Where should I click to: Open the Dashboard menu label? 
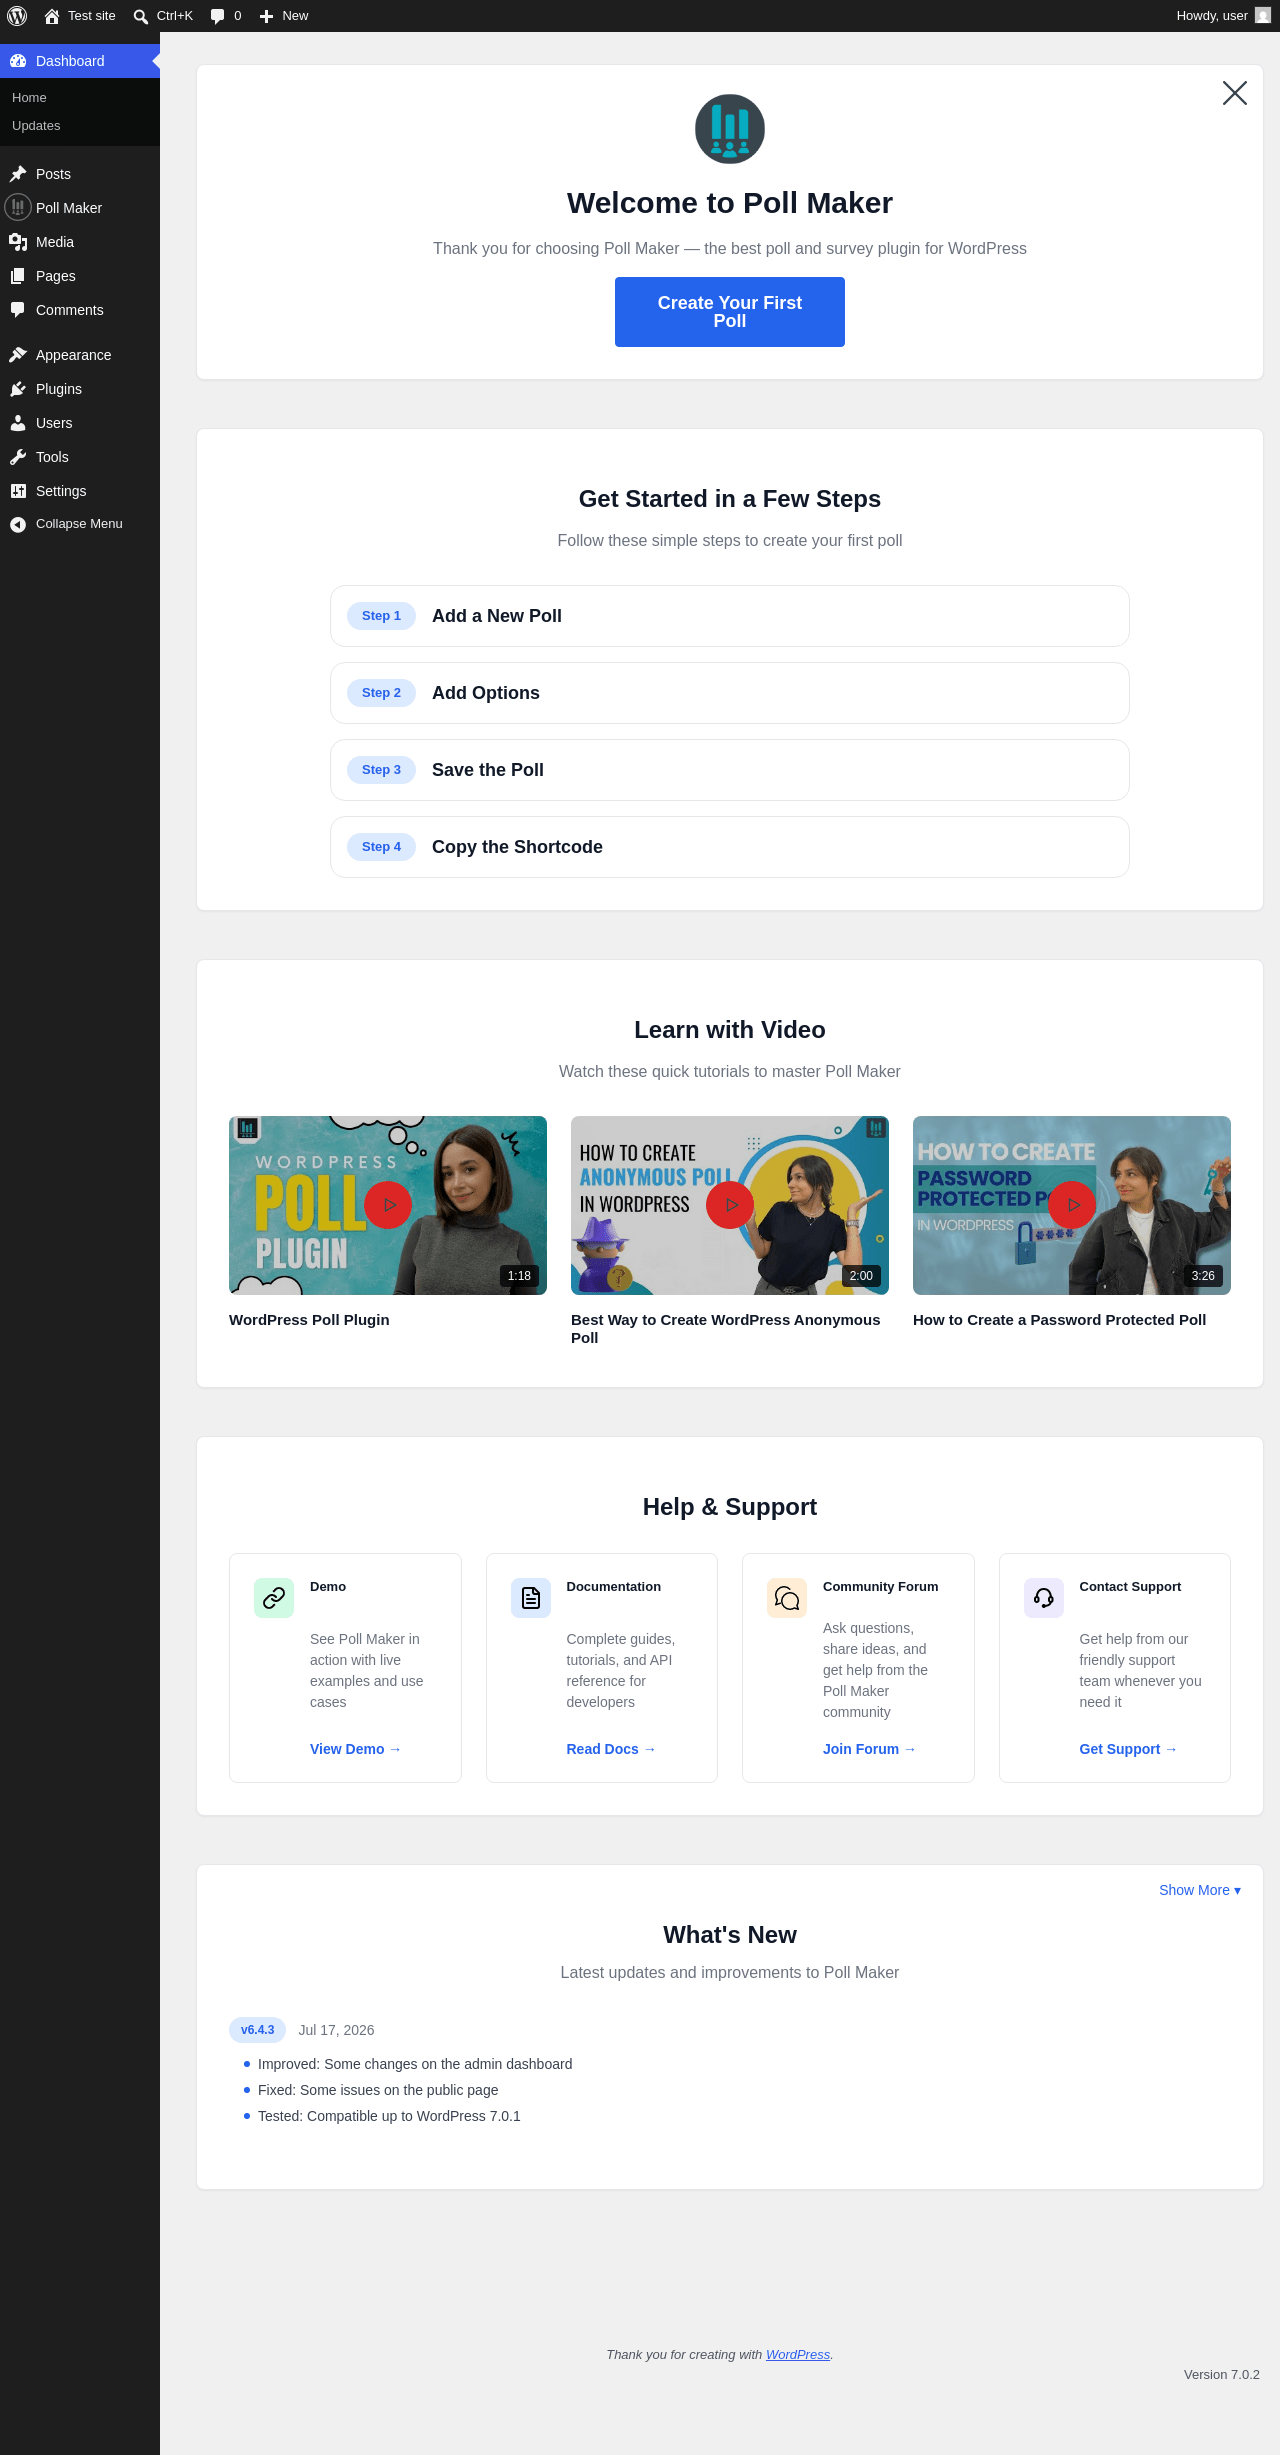70,61
